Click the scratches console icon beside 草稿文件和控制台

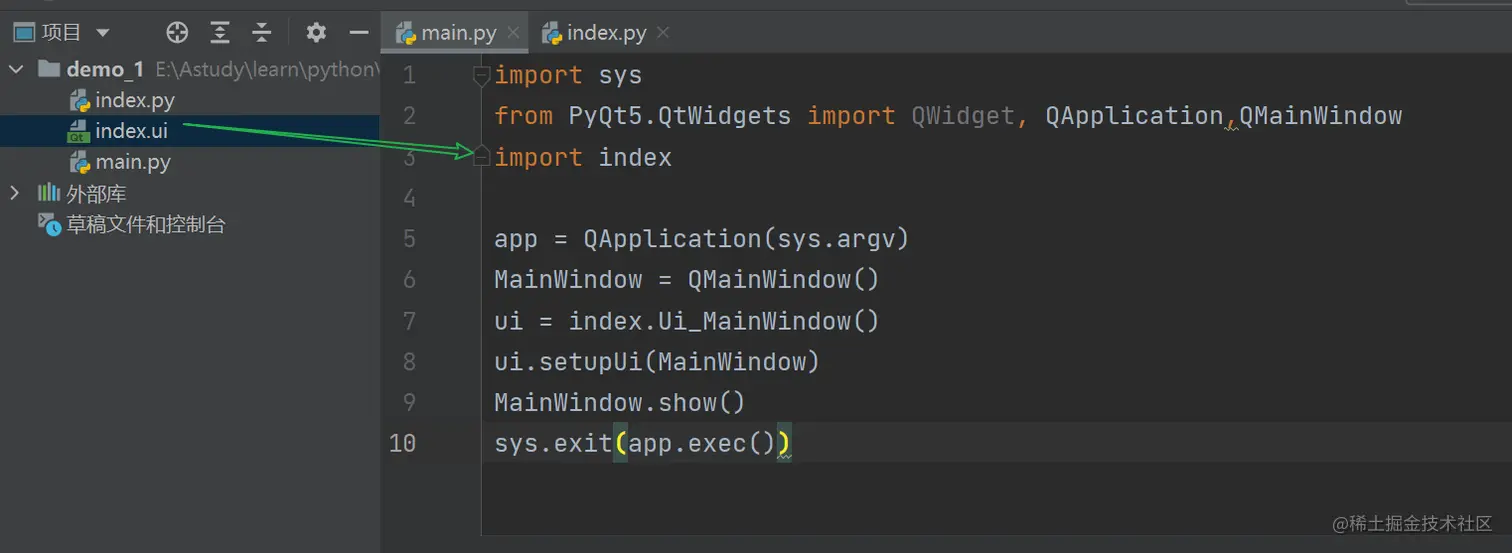[49, 224]
